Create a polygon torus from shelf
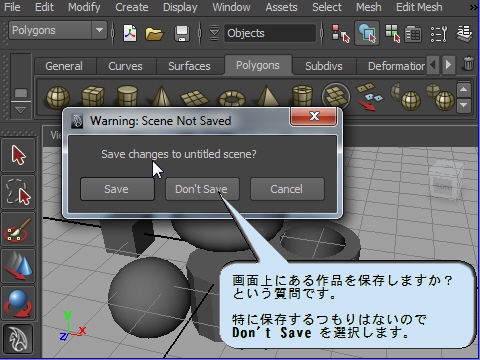 coord(232,99)
